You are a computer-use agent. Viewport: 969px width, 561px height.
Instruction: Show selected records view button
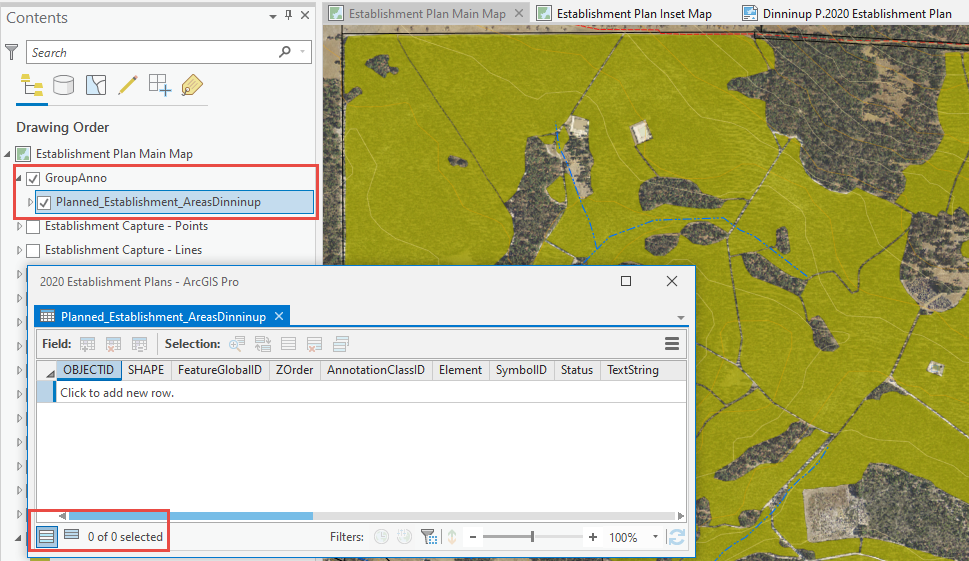coord(72,535)
